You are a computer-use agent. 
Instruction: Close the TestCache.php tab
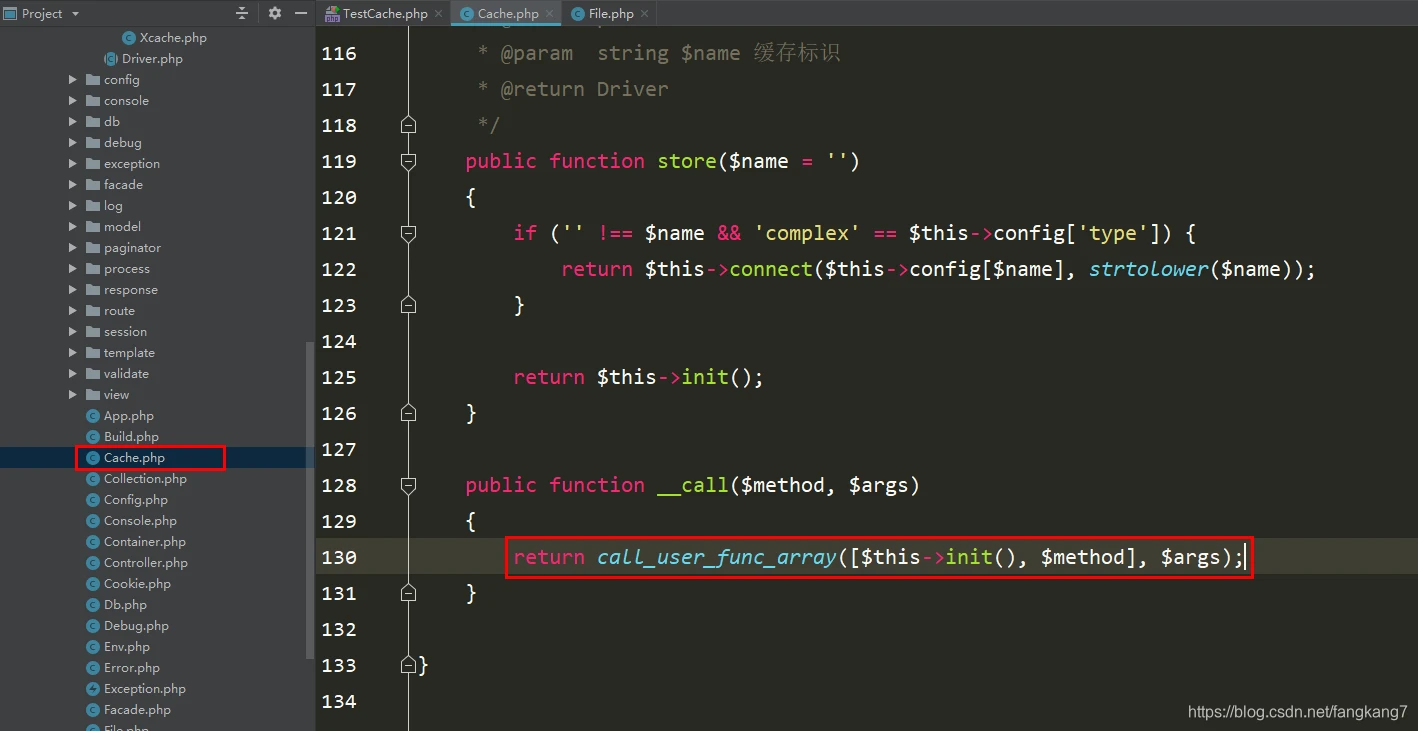click(438, 14)
